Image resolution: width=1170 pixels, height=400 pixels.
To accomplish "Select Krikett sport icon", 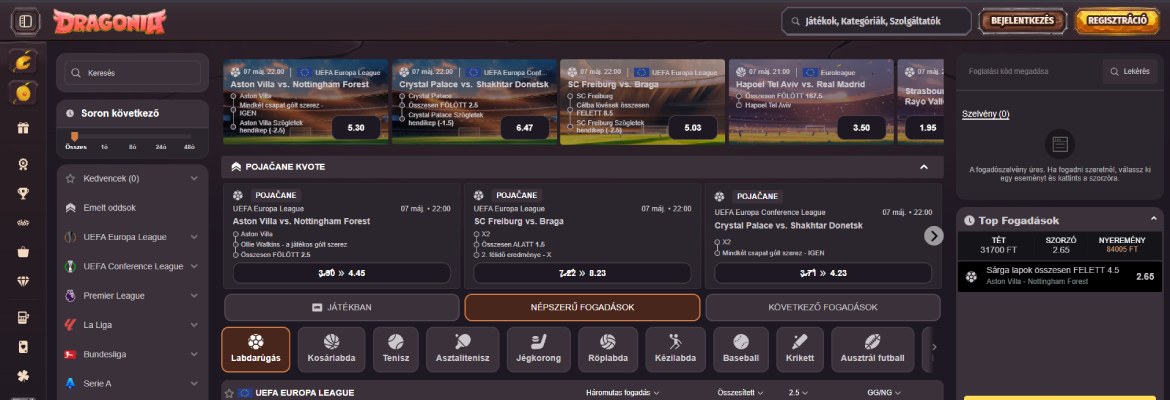I will coord(800,349).
